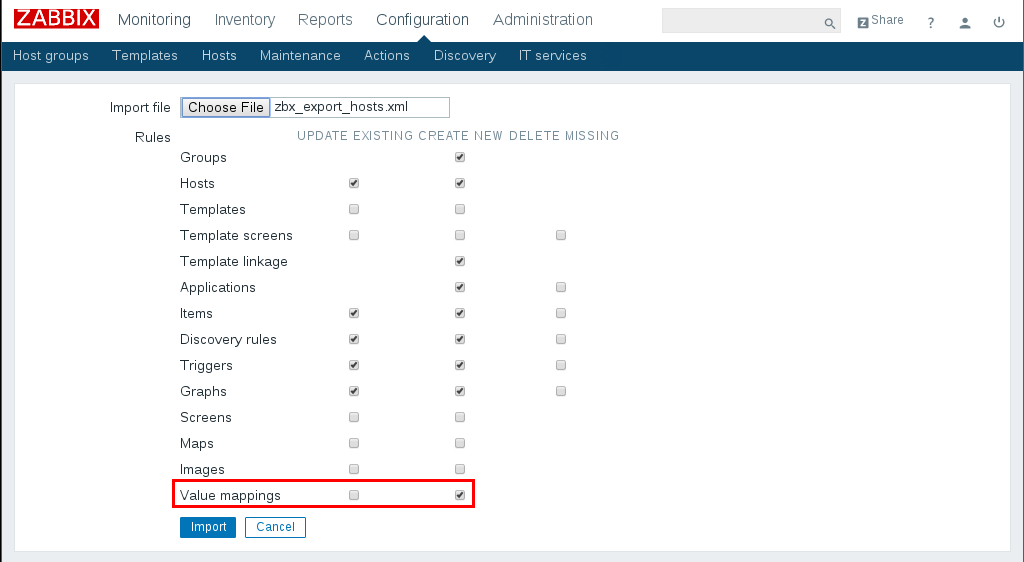Check Items delete missing checkbox
1024x562 pixels.
(561, 313)
